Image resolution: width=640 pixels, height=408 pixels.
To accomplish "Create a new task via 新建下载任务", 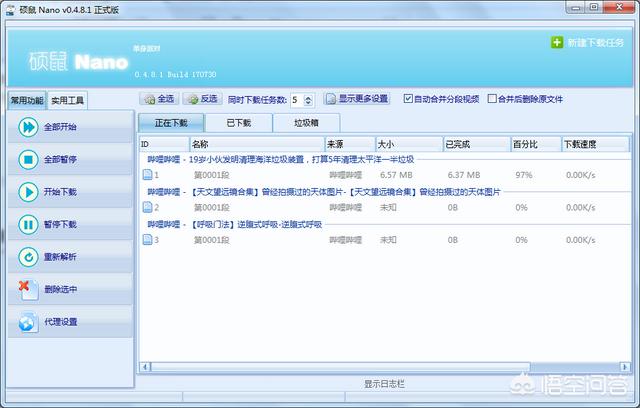I will tap(588, 43).
